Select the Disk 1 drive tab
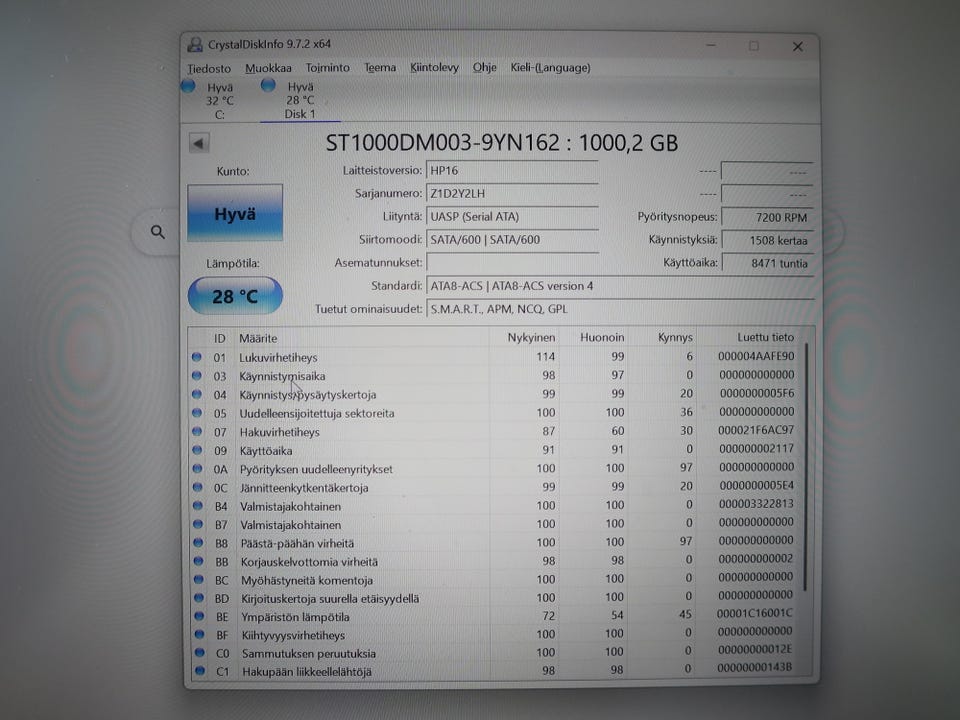This screenshot has width=960, height=720. (300, 100)
